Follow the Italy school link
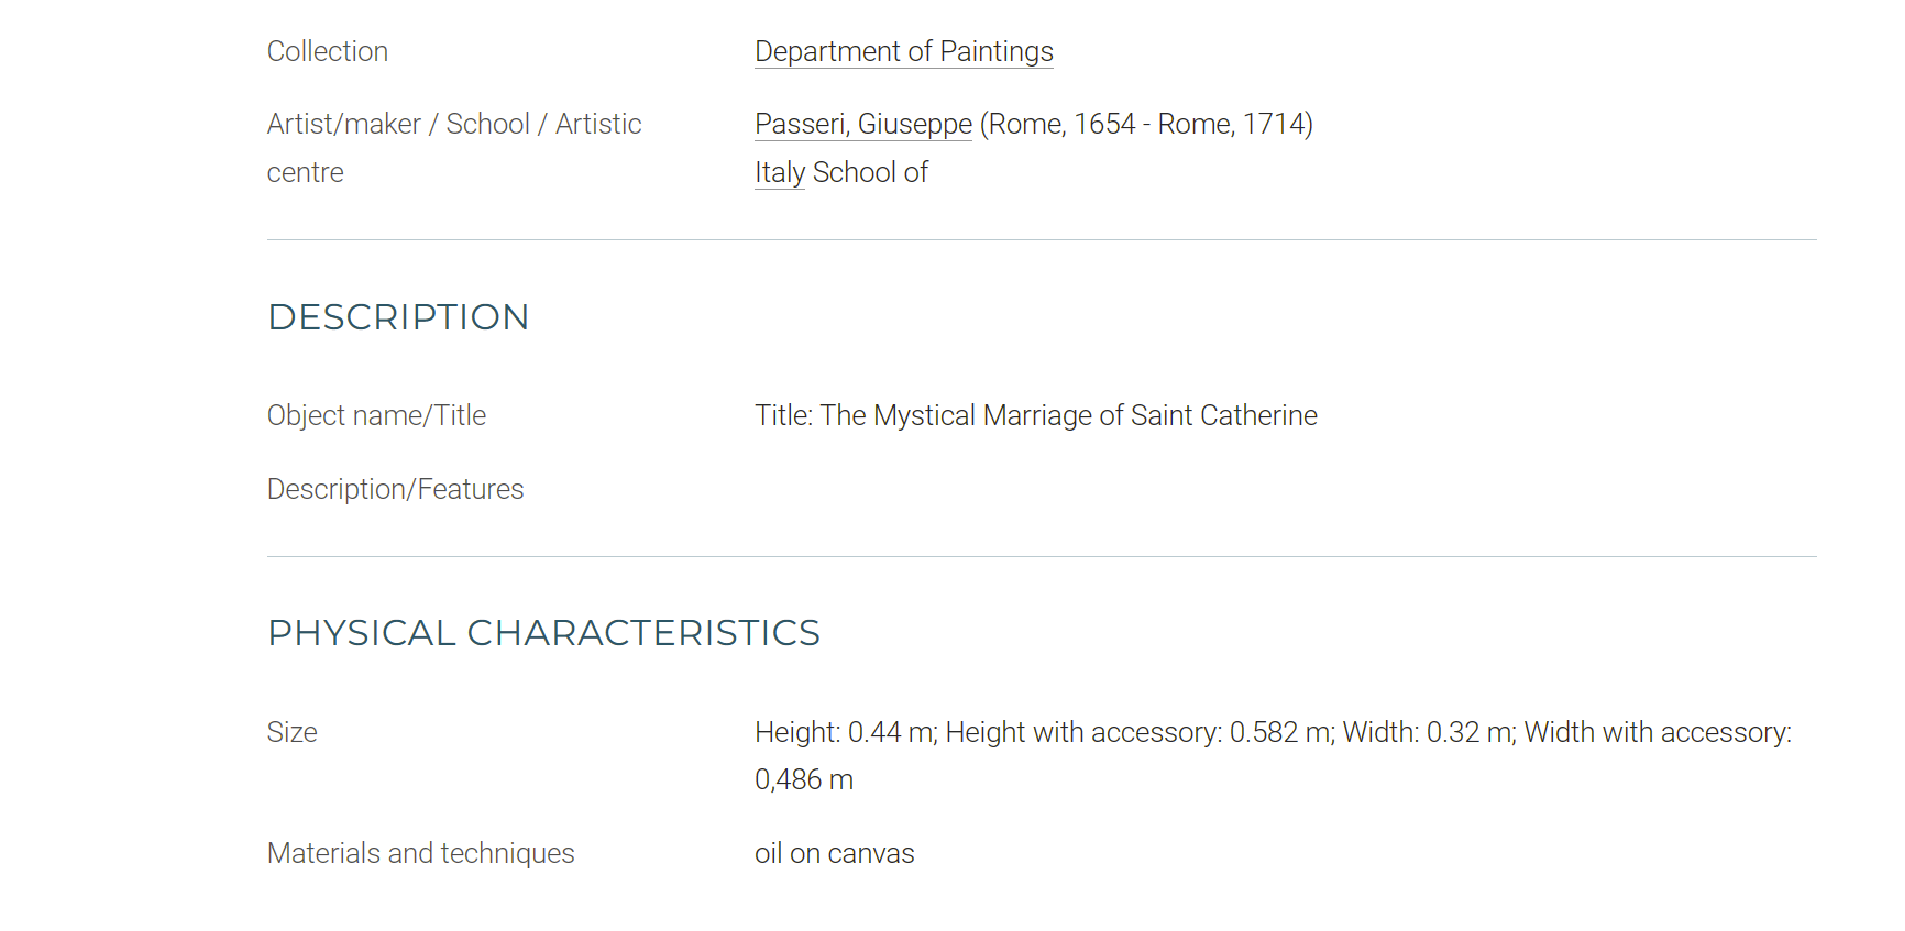Viewport: 1905px width, 931px height. pyautogui.click(x=780, y=173)
